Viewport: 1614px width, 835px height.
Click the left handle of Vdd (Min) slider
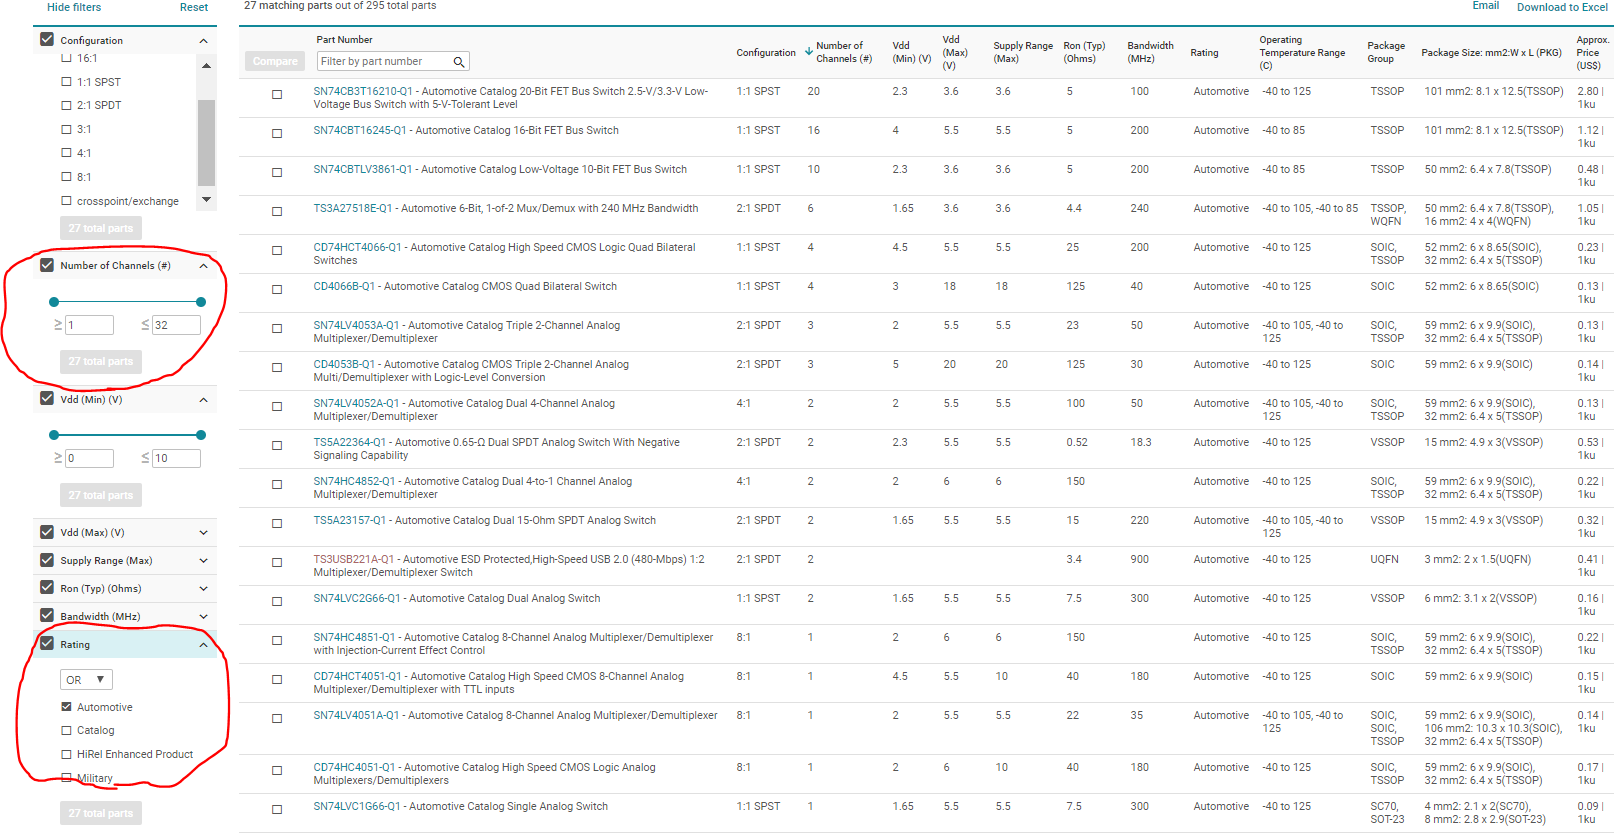[x=54, y=435]
